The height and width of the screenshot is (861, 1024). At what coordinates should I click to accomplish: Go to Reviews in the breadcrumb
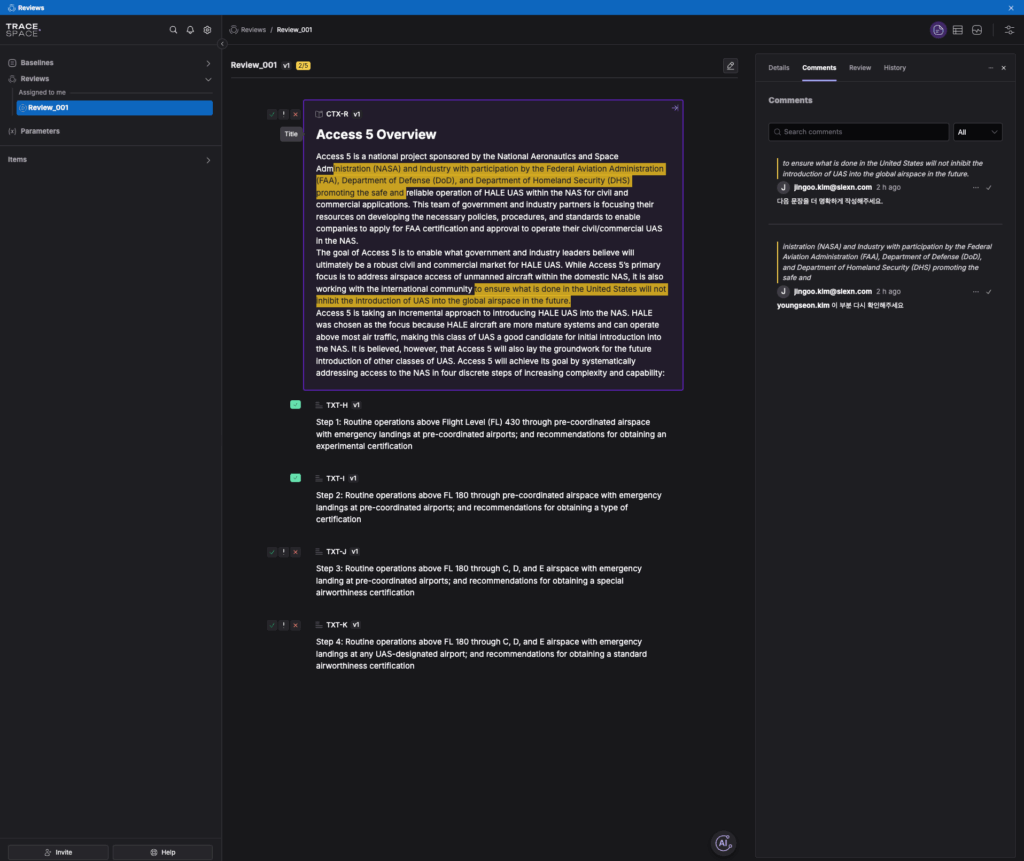click(253, 30)
